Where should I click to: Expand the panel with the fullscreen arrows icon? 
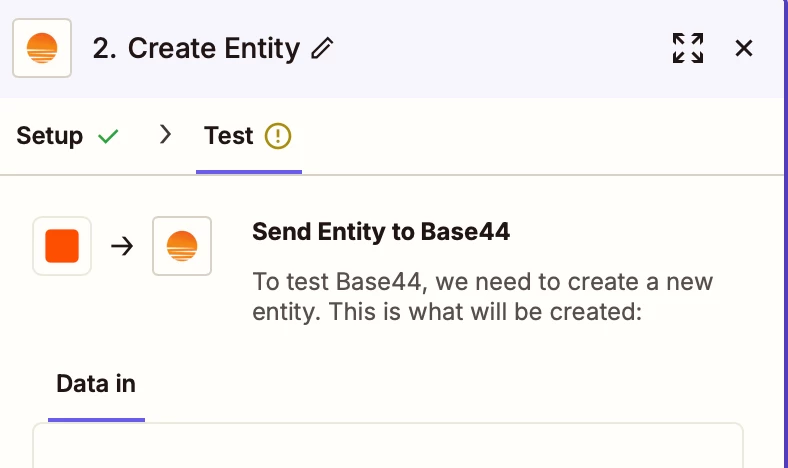pos(687,48)
